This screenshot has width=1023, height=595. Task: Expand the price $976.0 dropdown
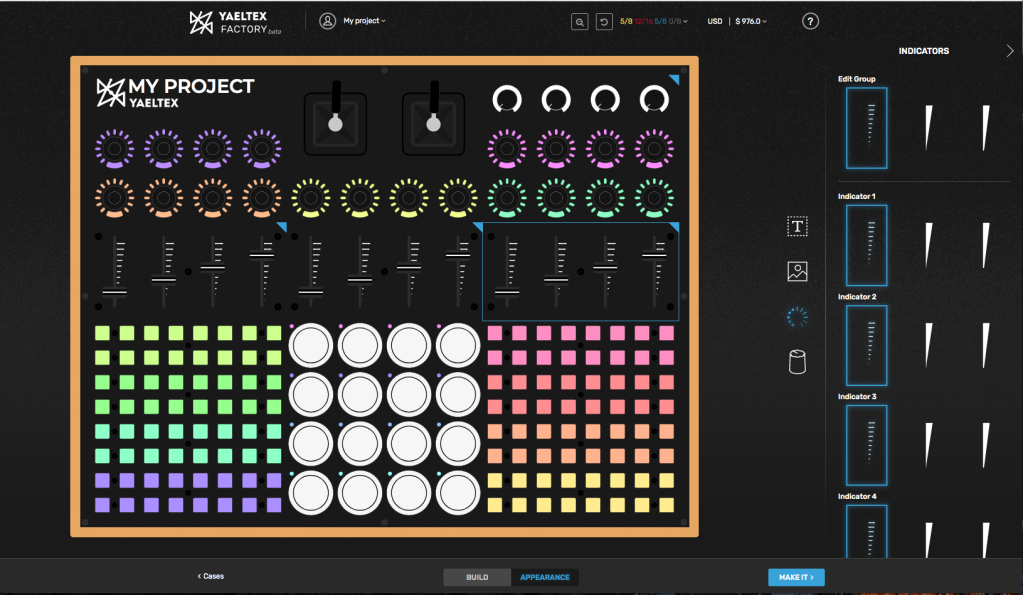pos(750,21)
